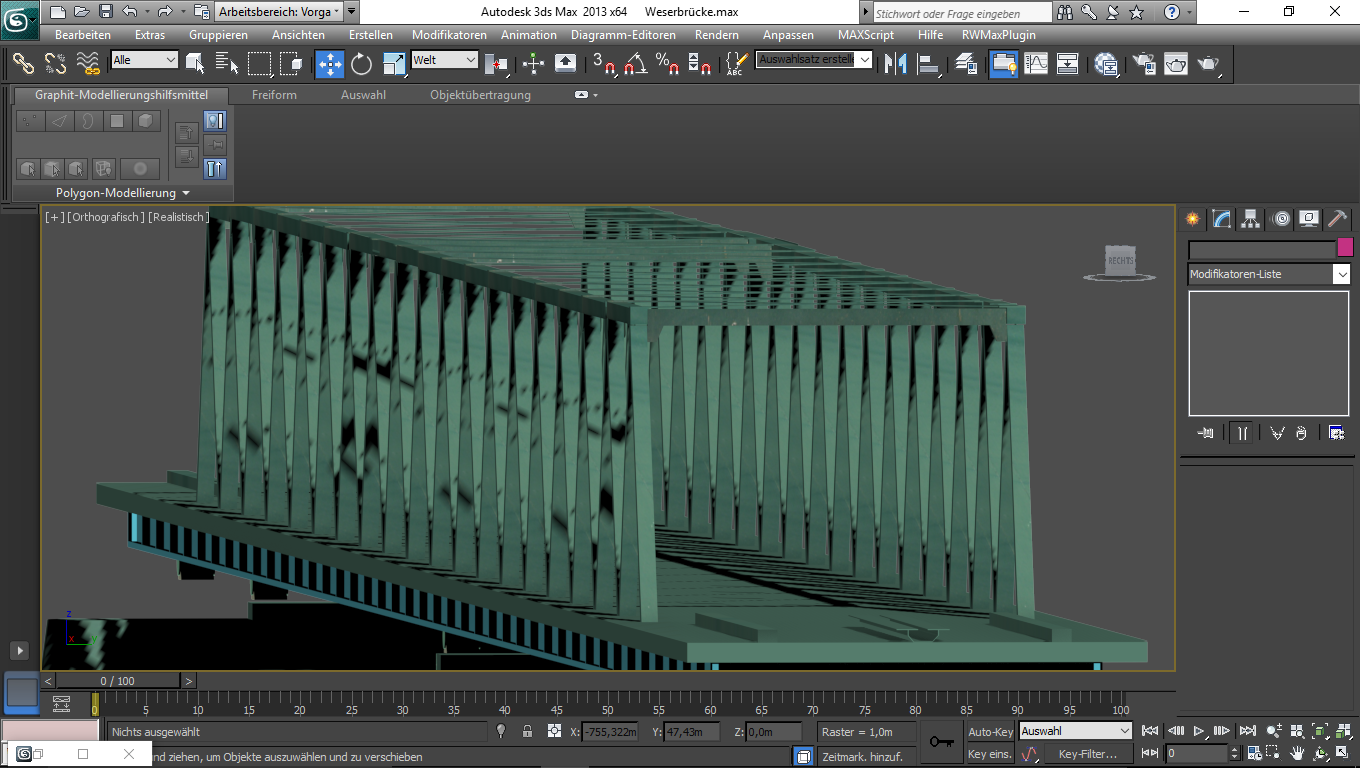Toggle the selection lock padlock icon
The height and width of the screenshot is (768, 1360).
point(527,732)
